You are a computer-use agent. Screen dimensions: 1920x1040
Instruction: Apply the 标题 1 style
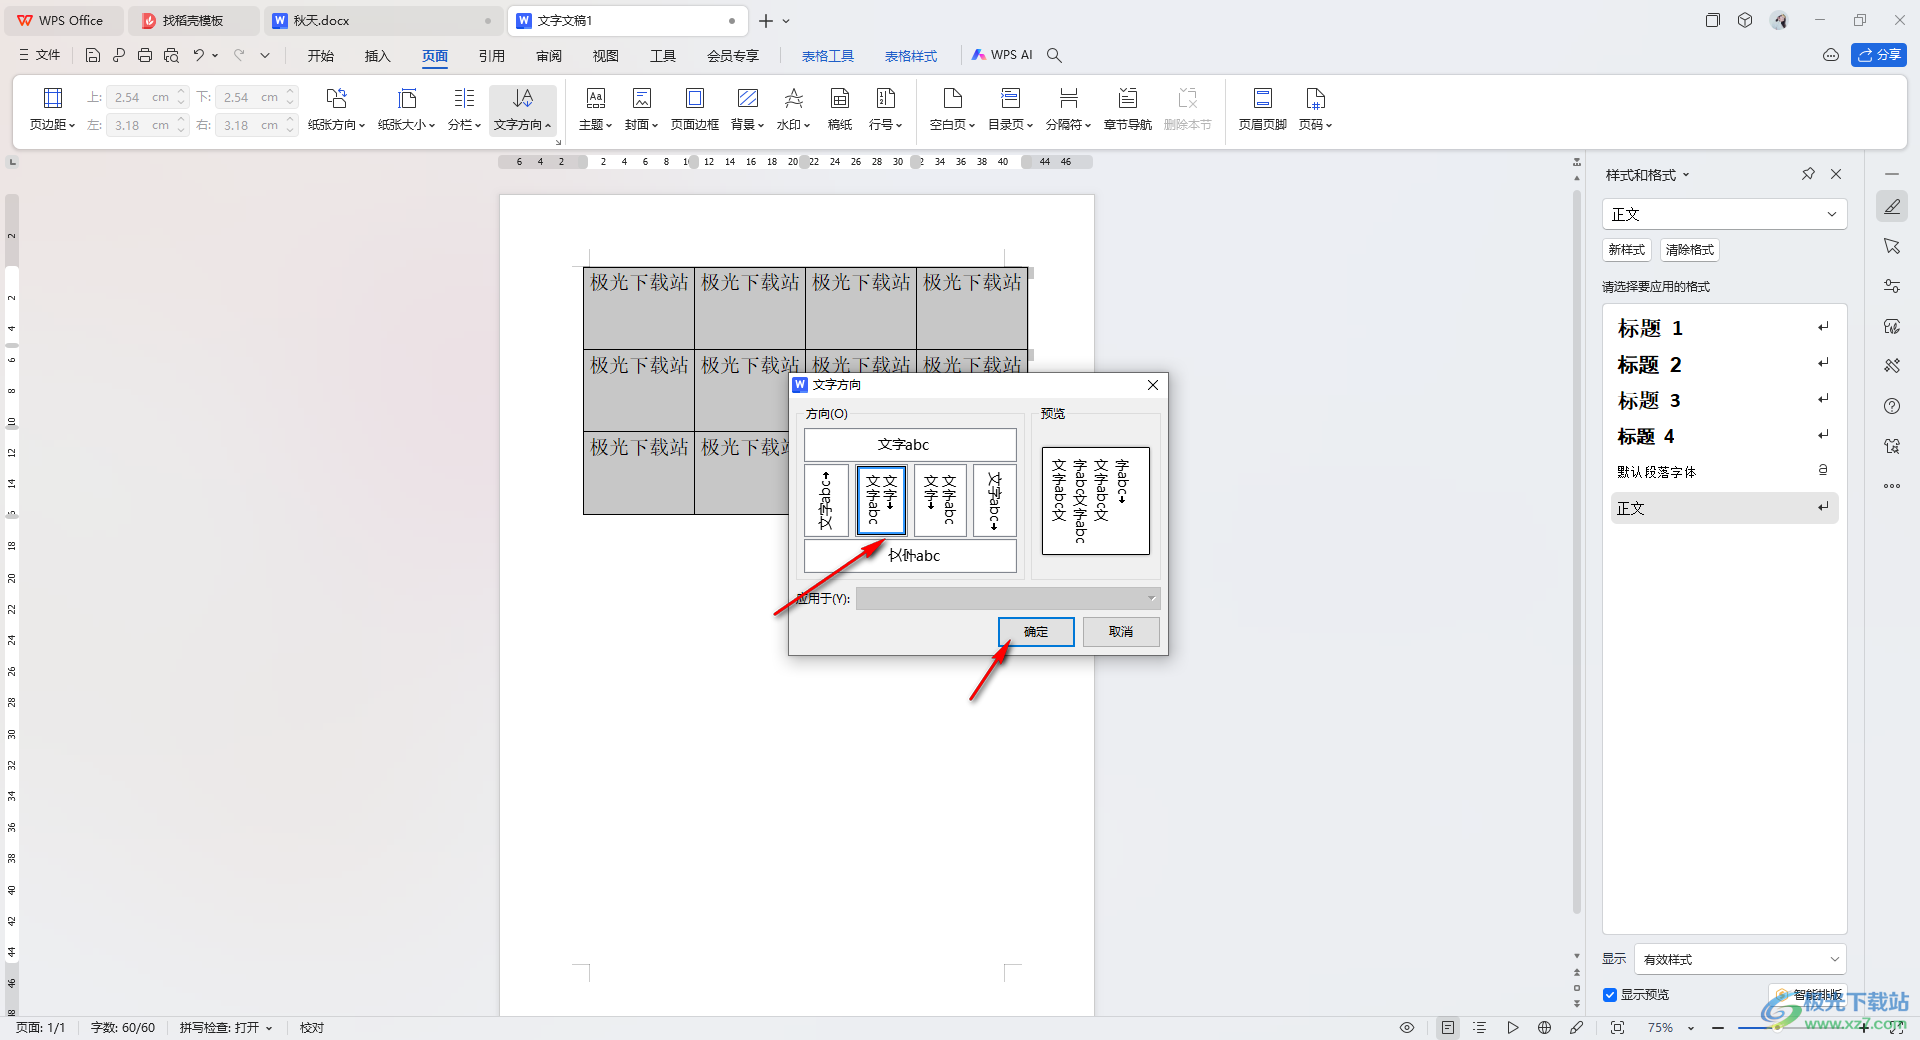click(x=1724, y=328)
